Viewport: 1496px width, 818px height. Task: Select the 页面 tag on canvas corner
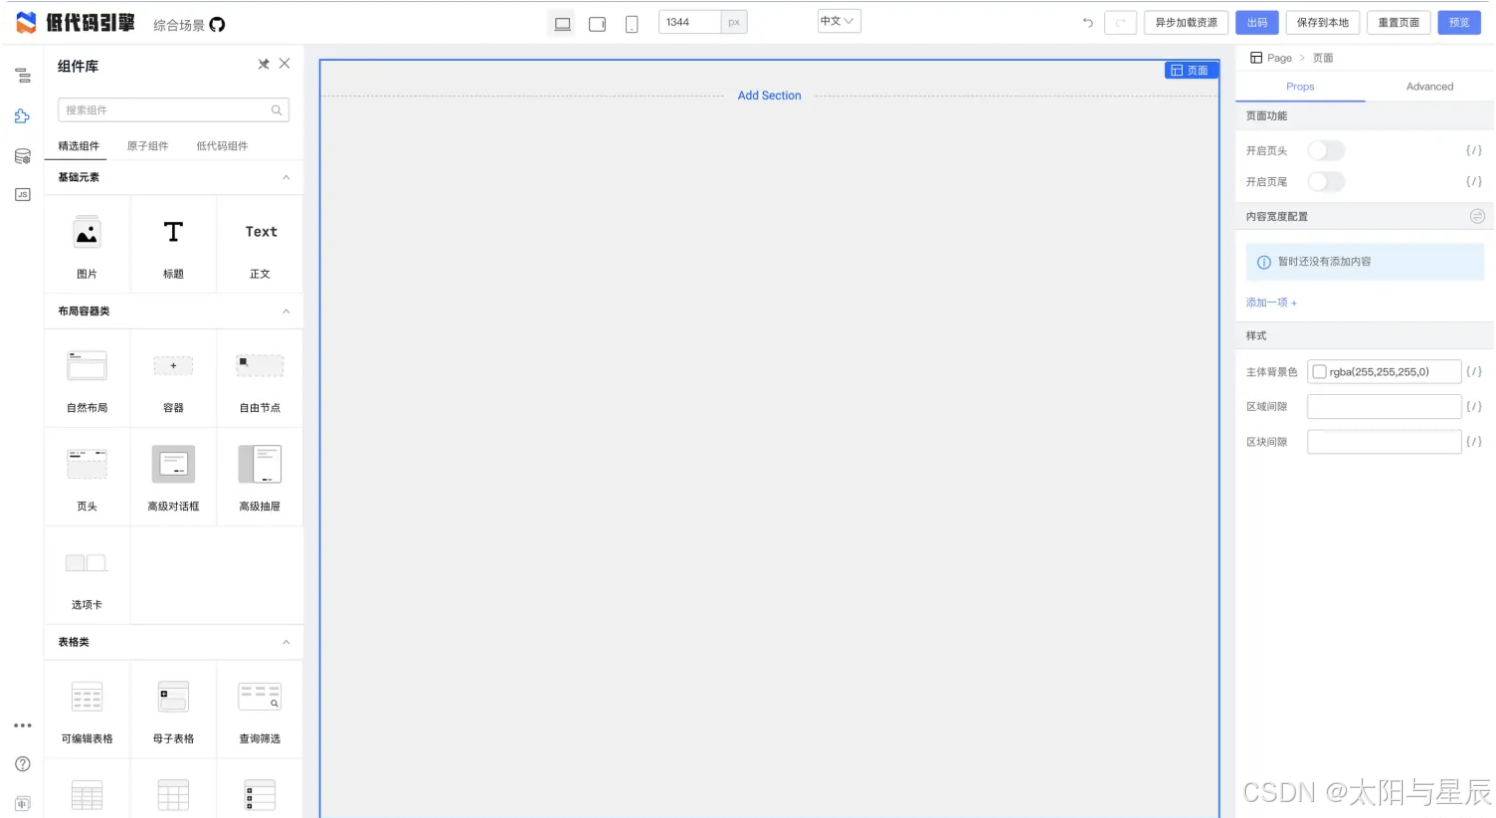tap(1192, 70)
